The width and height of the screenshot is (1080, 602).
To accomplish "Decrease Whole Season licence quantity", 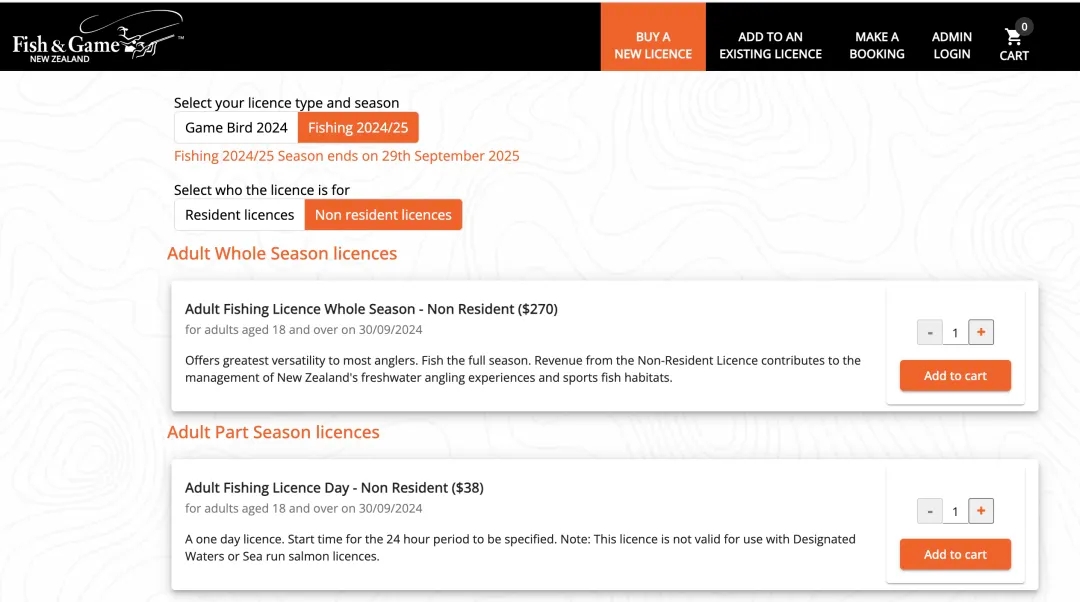I will (929, 333).
